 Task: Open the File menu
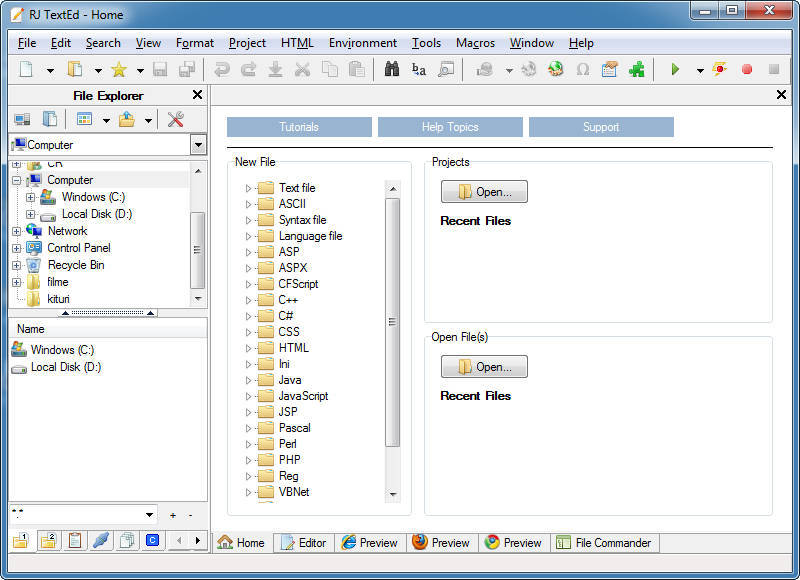tap(27, 43)
